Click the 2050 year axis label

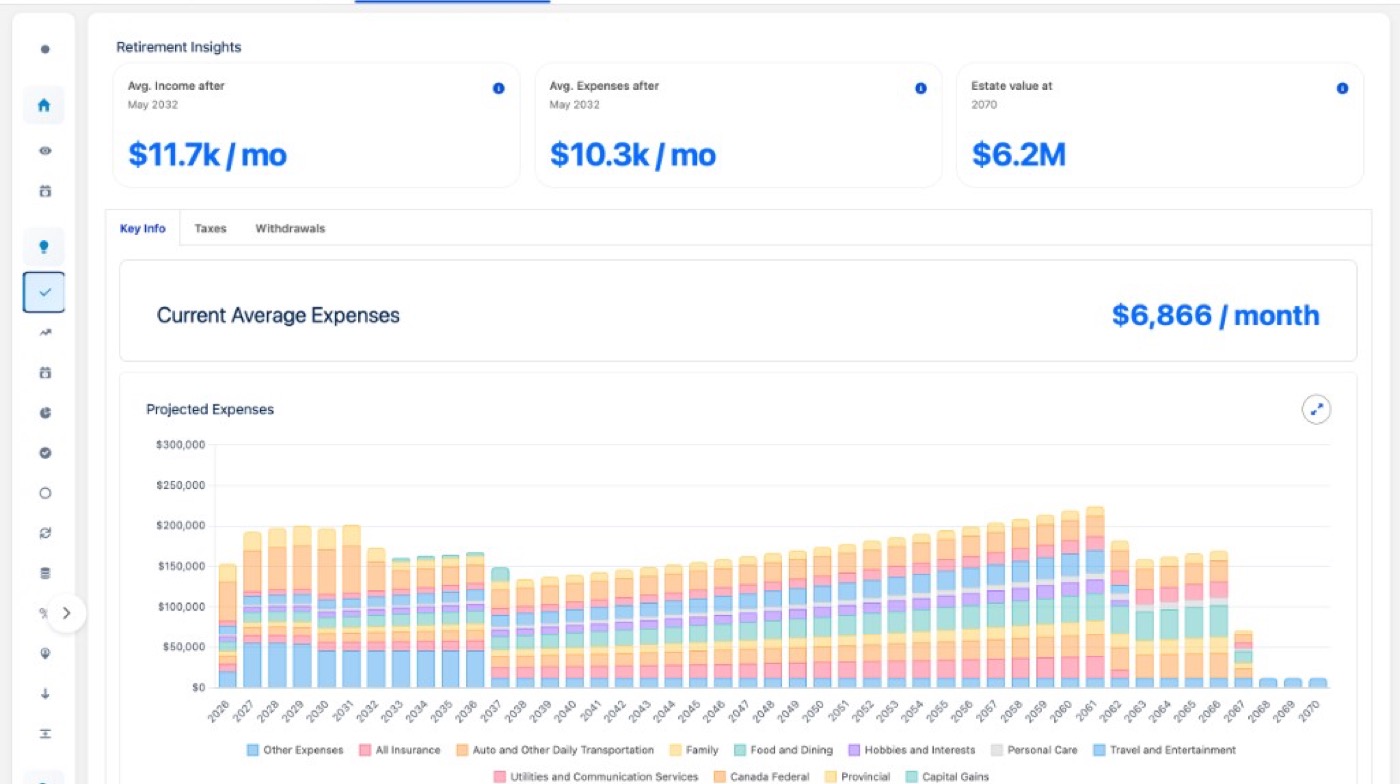click(814, 711)
